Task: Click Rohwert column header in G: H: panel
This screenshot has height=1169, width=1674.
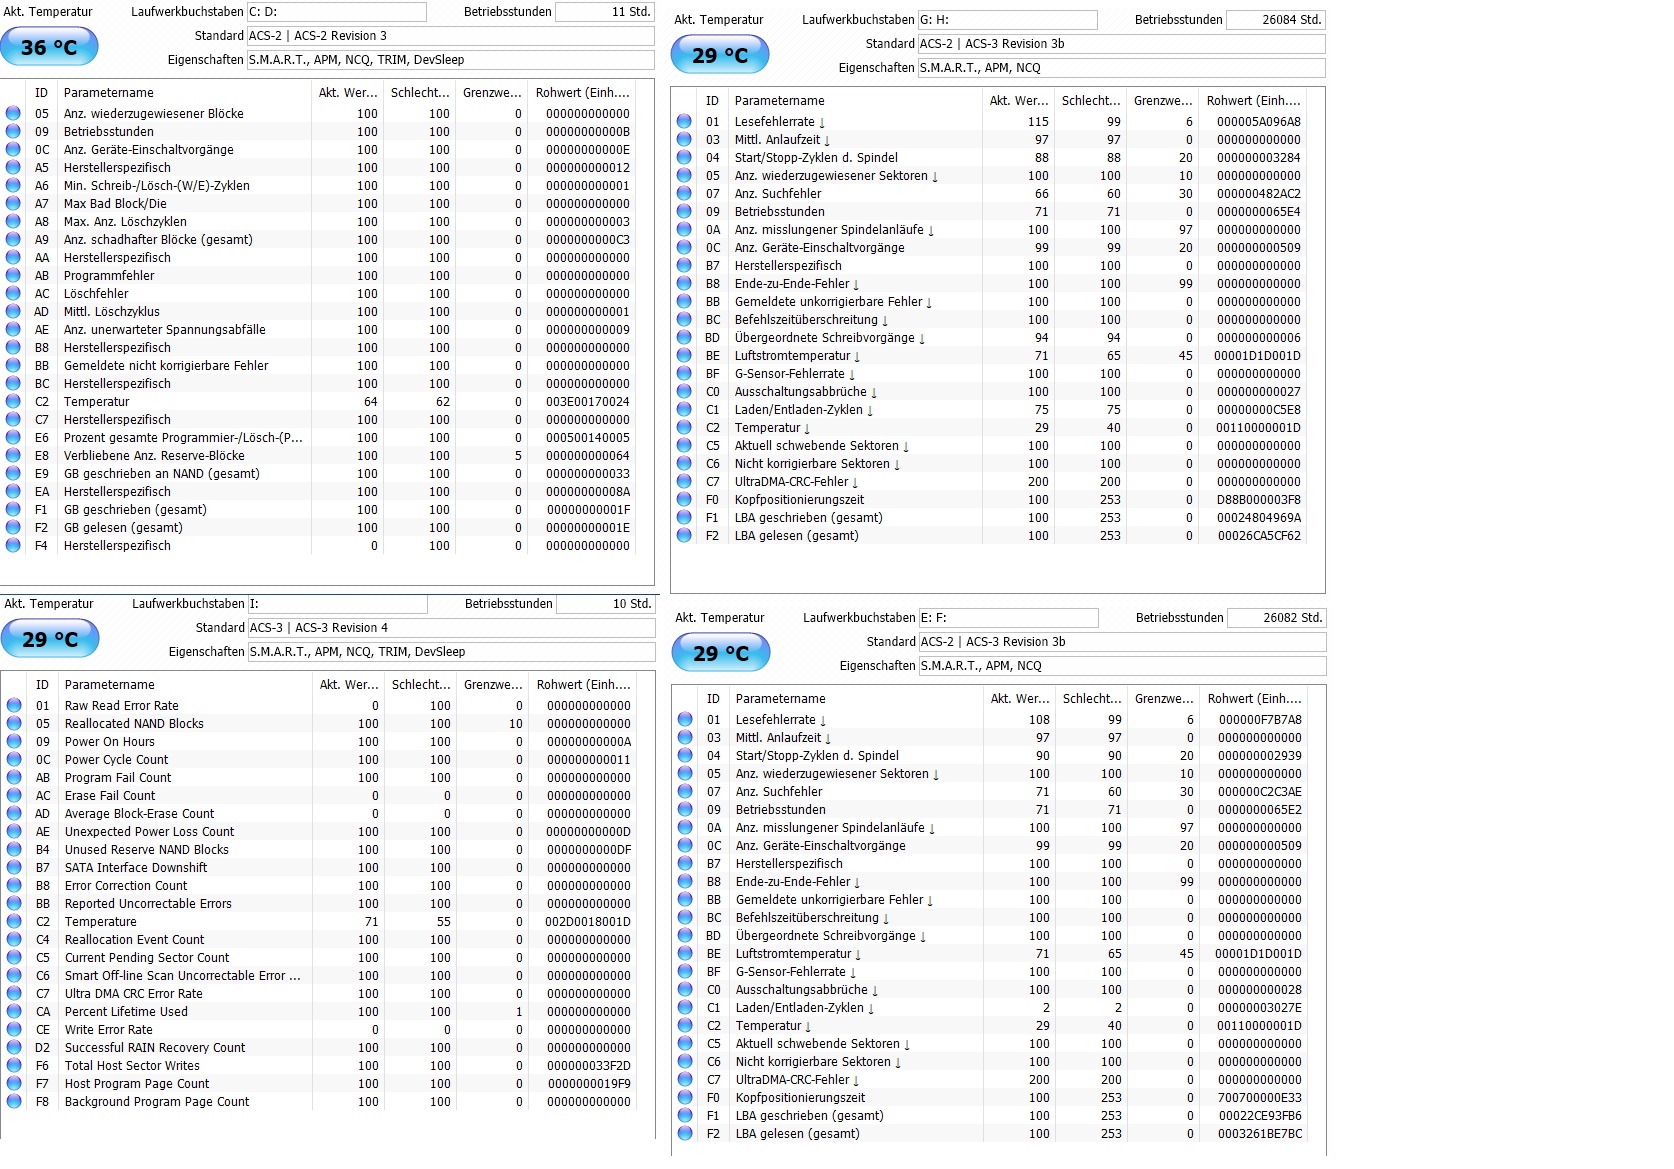Action: pos(1253,100)
